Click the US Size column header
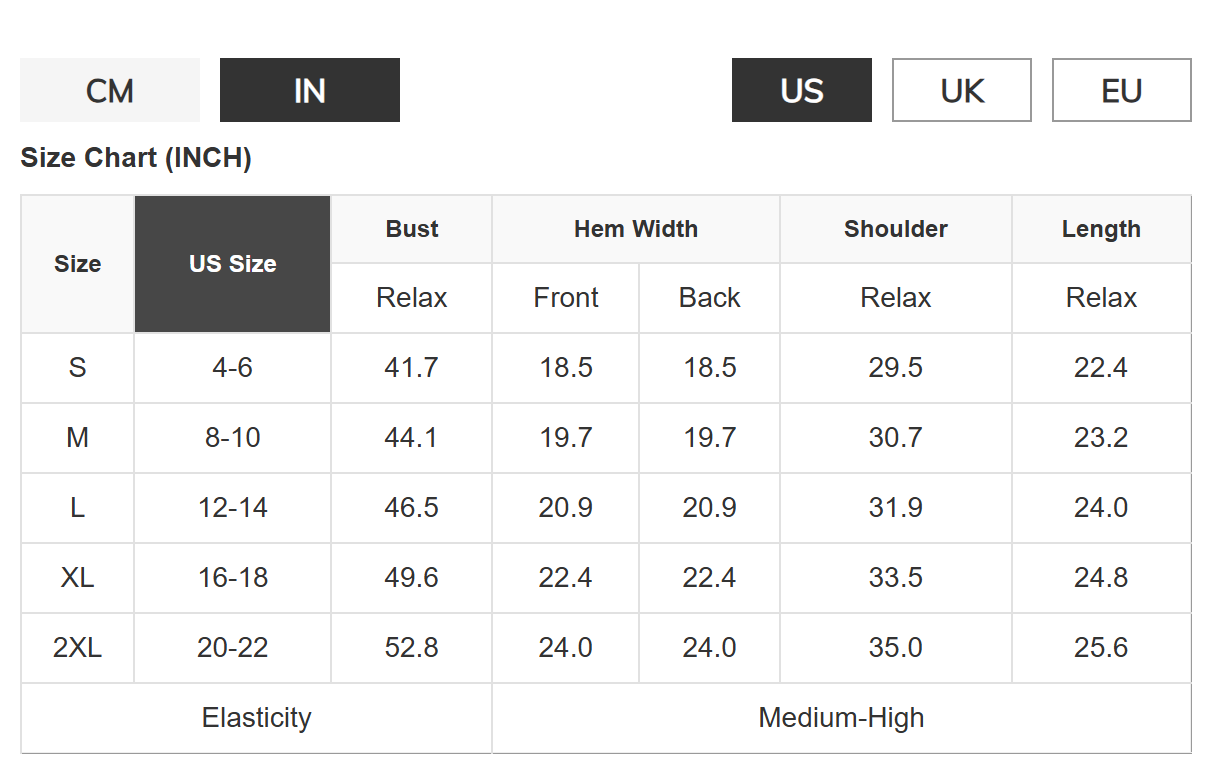This screenshot has width=1213, height=765. coord(233,264)
